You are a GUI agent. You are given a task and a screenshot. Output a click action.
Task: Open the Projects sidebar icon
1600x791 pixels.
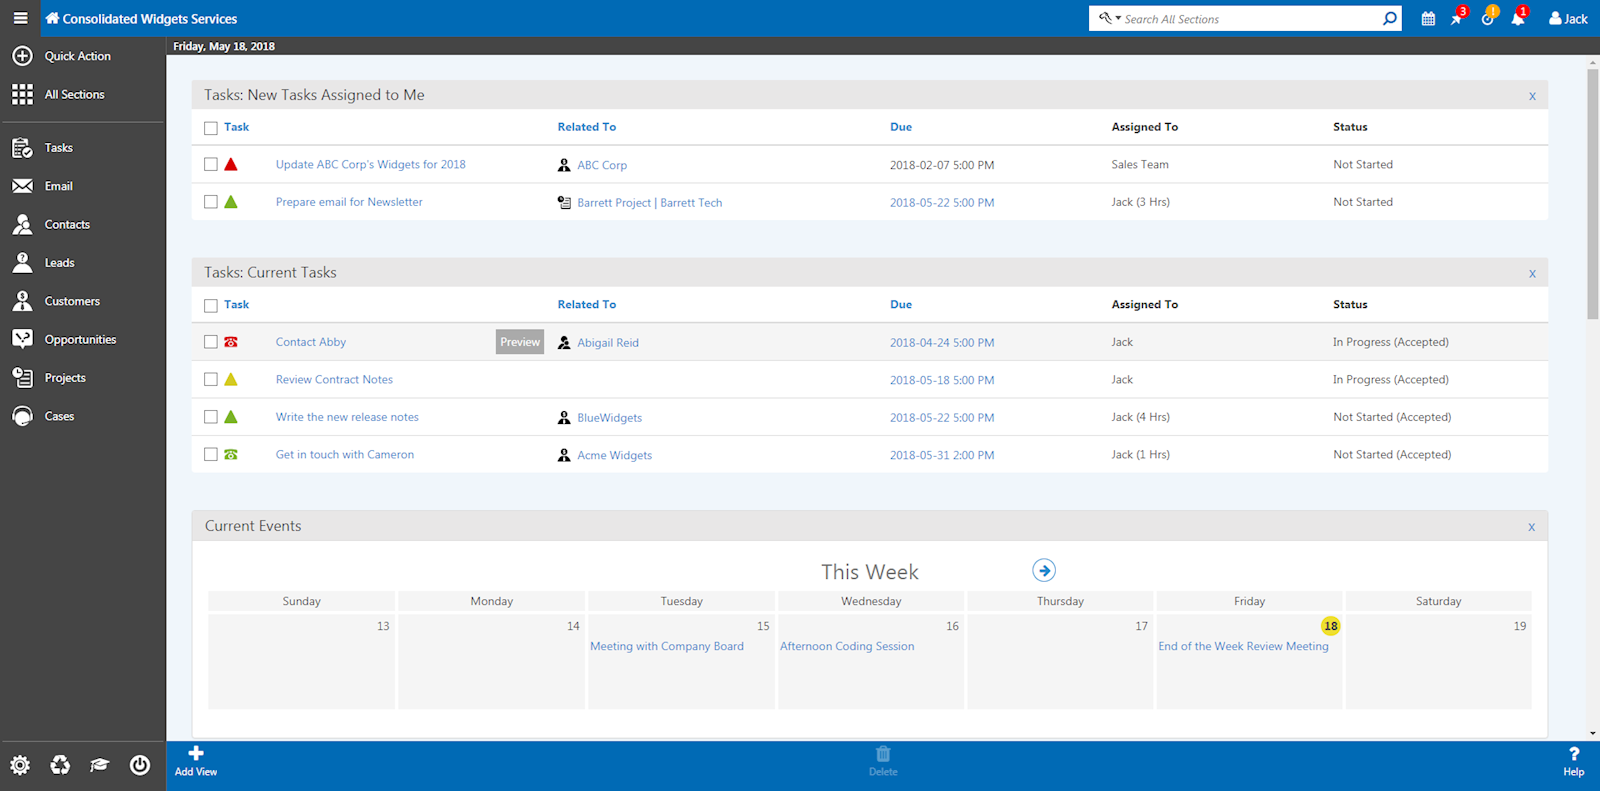coord(22,378)
